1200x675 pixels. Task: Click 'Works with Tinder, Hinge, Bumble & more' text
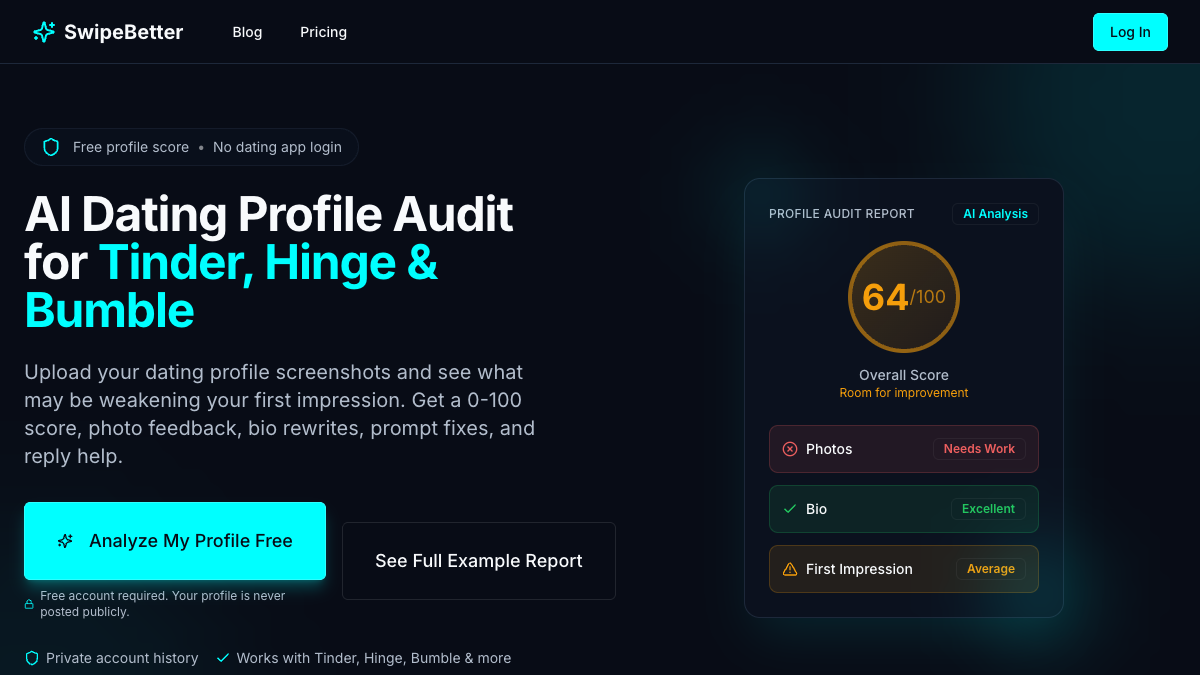[374, 658]
